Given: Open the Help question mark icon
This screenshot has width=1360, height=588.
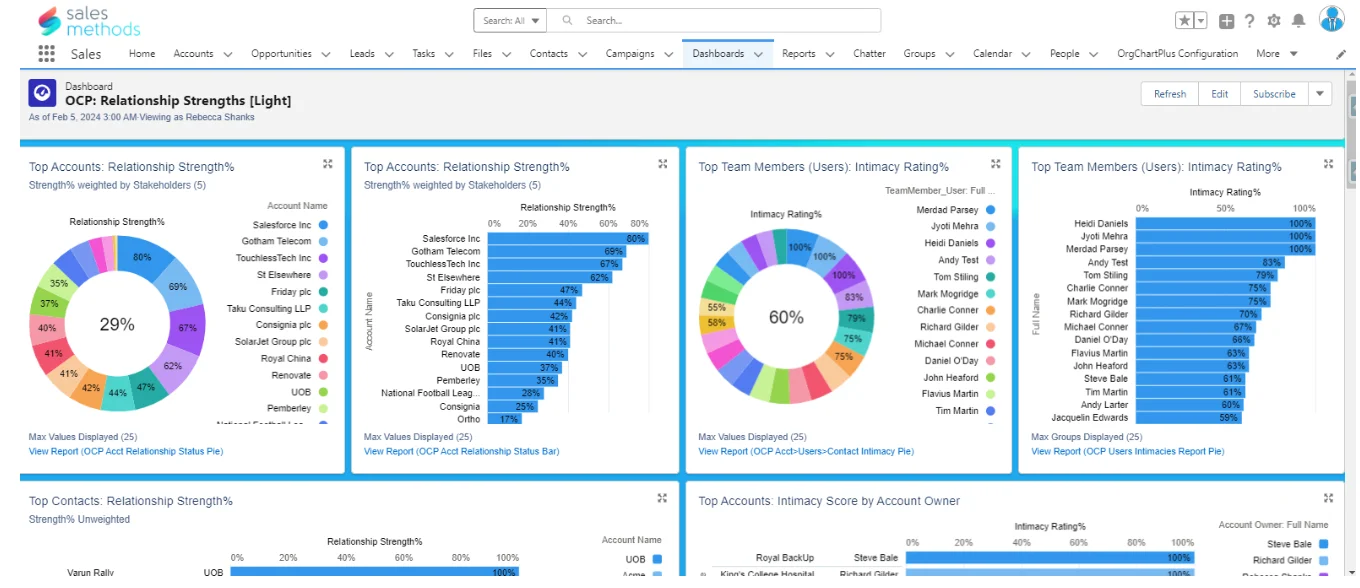Looking at the screenshot, I should [1249, 20].
